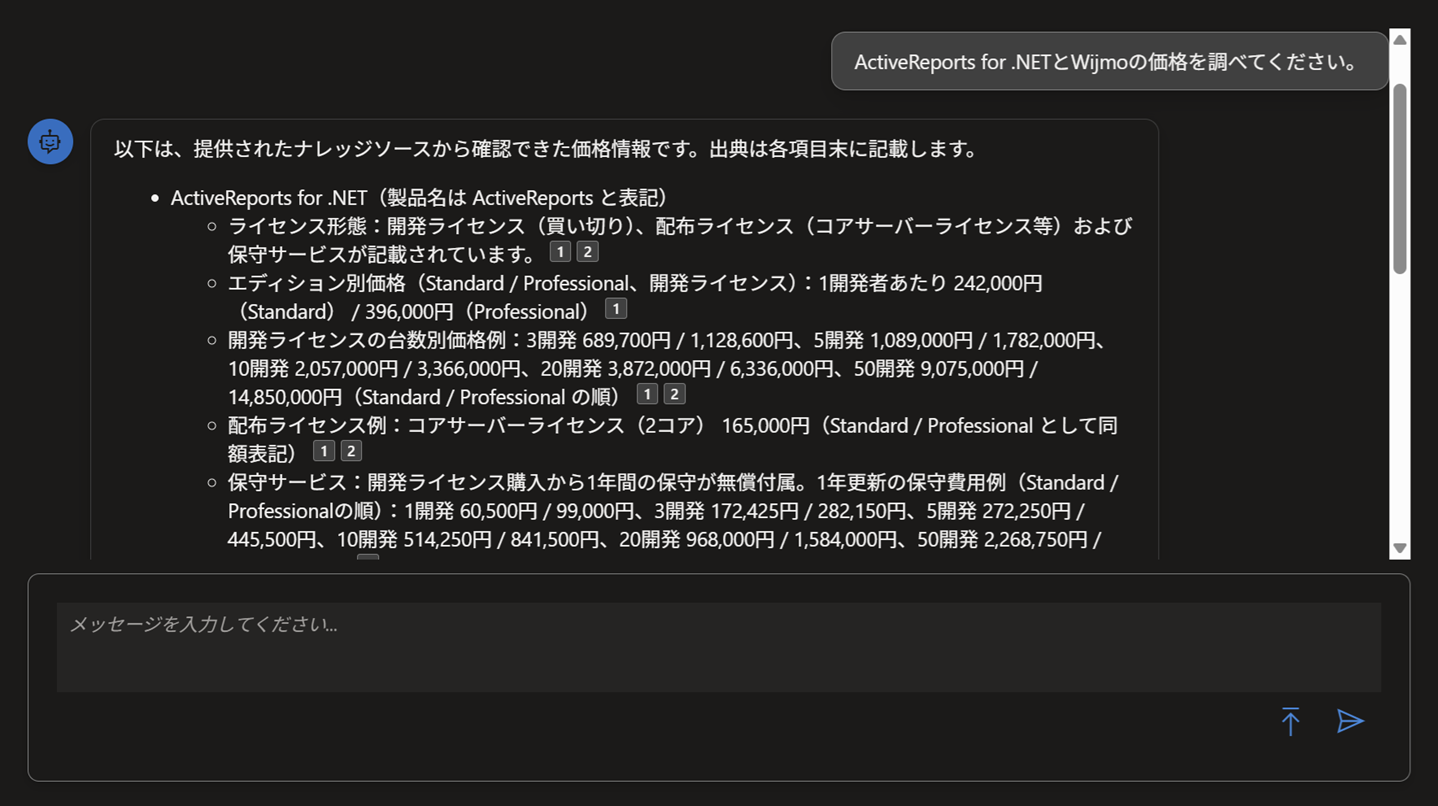Click citation badge 2 after ライセンス形態 bullet
The image size is (1438, 806).
coord(587,251)
